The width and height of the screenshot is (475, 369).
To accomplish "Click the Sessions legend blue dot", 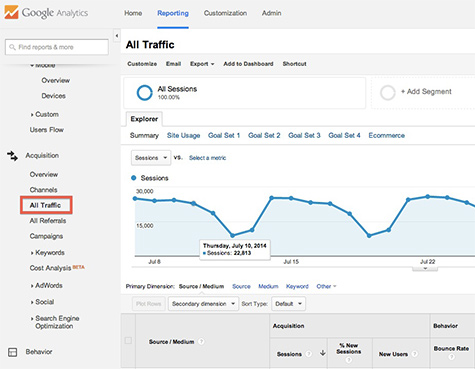I will click(x=134, y=178).
